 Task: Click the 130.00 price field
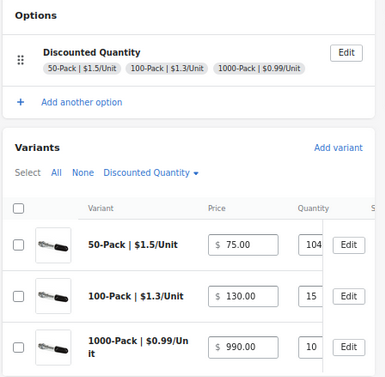point(243,296)
